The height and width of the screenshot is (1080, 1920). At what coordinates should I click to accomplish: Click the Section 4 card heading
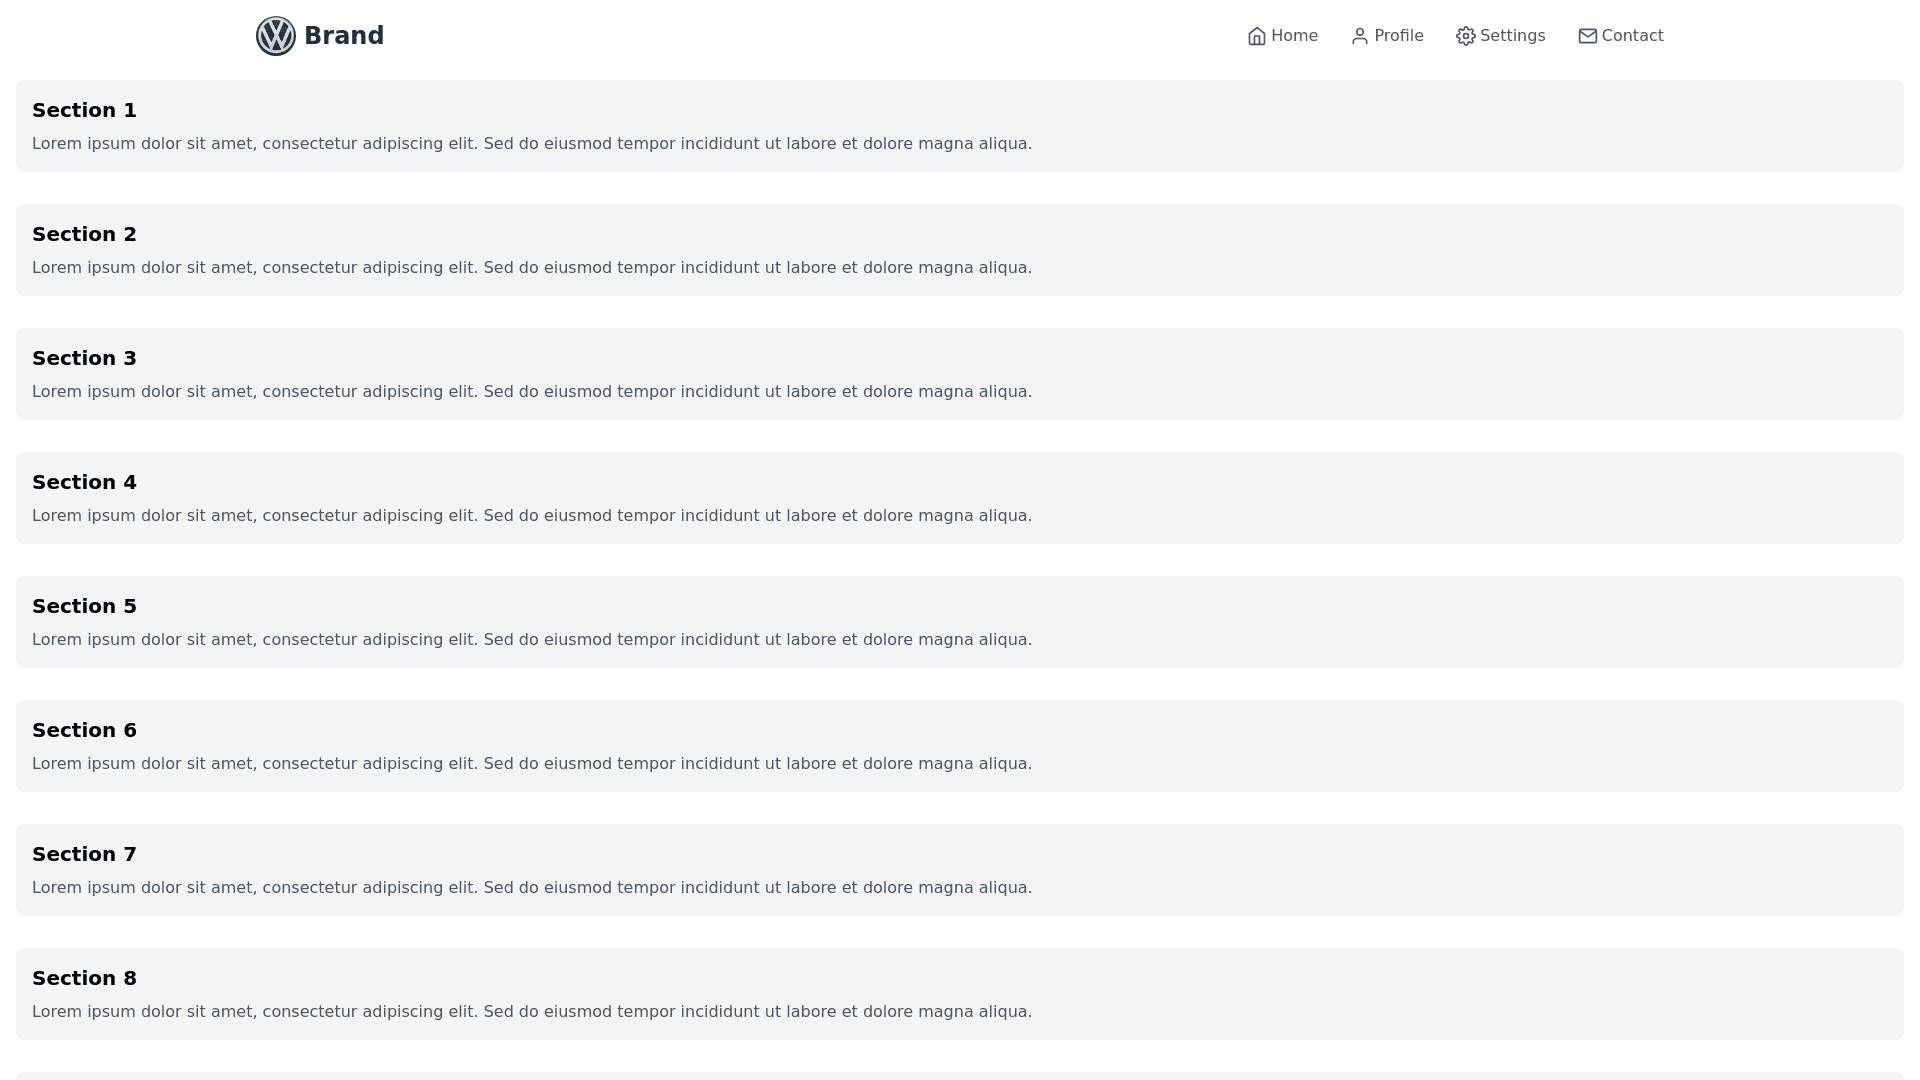point(84,482)
